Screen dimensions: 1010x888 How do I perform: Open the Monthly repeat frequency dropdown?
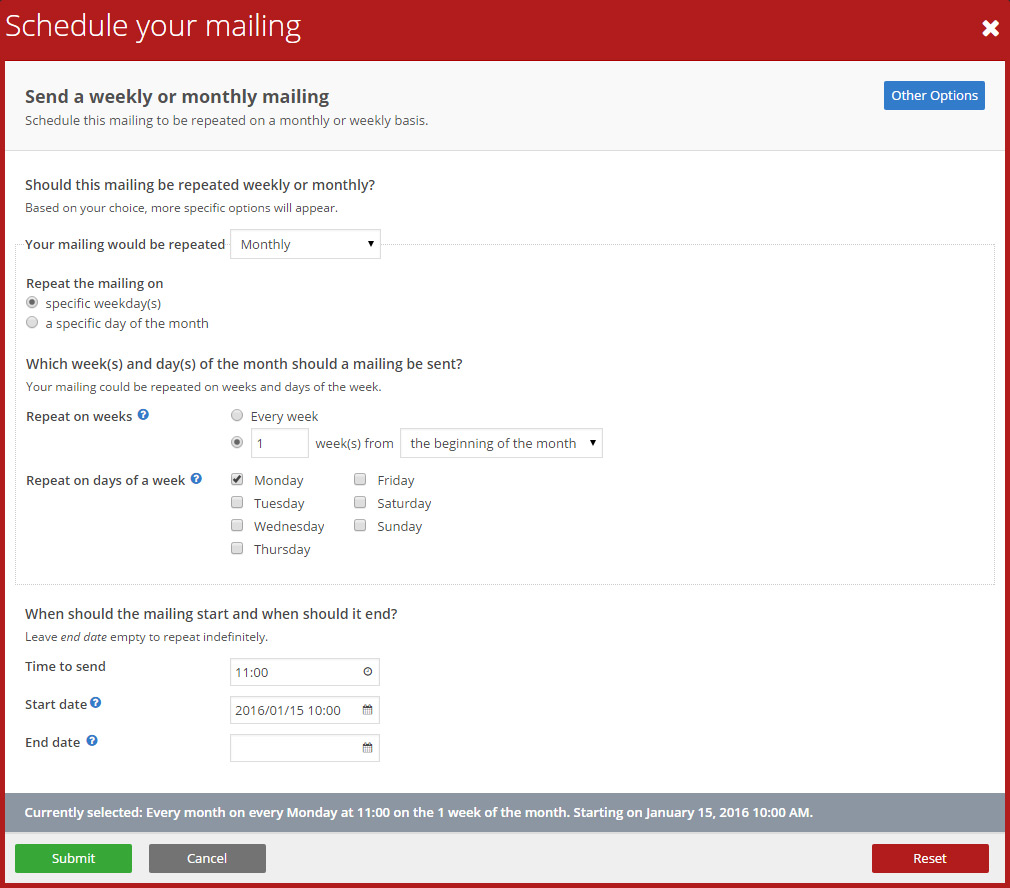pyautogui.click(x=305, y=244)
